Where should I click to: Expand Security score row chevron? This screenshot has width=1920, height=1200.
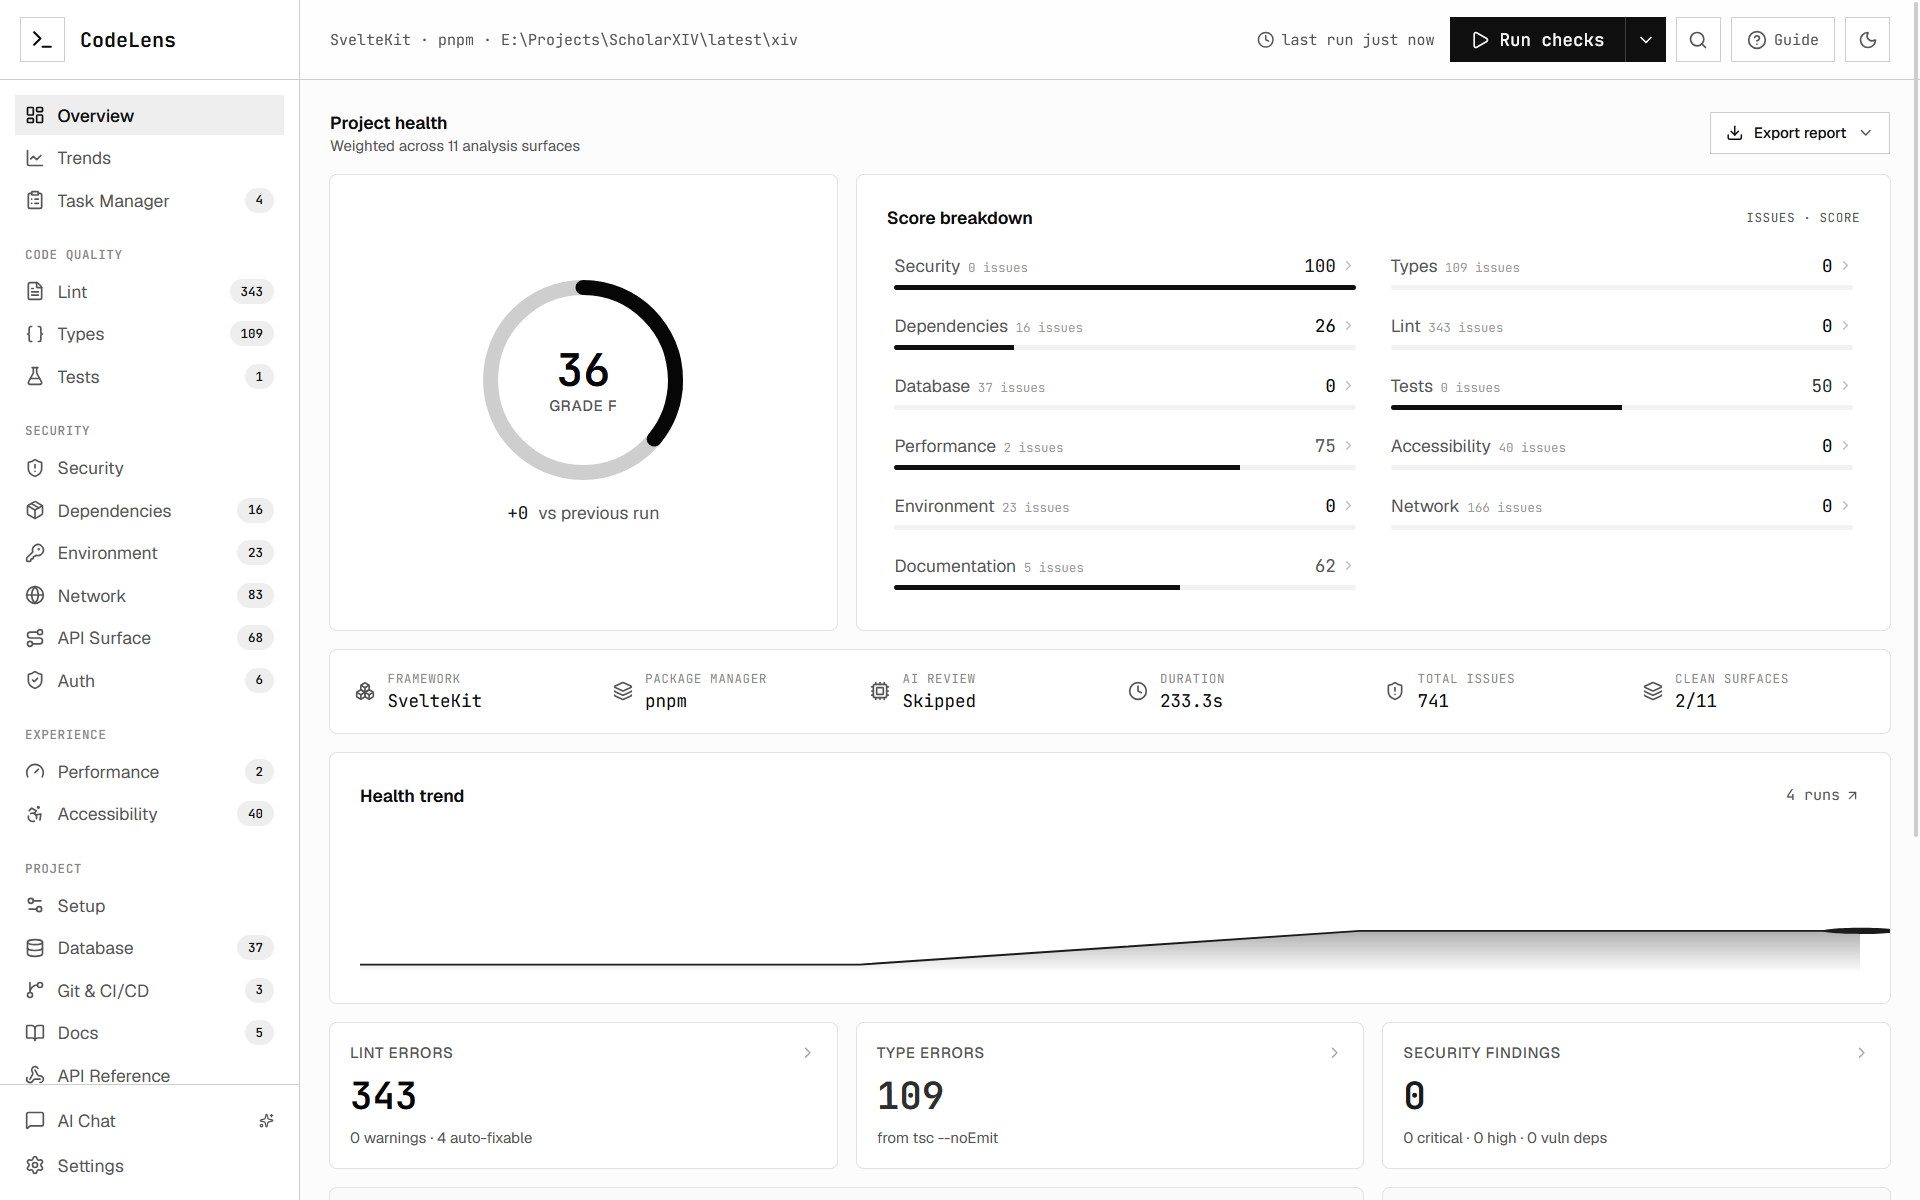pos(1348,266)
